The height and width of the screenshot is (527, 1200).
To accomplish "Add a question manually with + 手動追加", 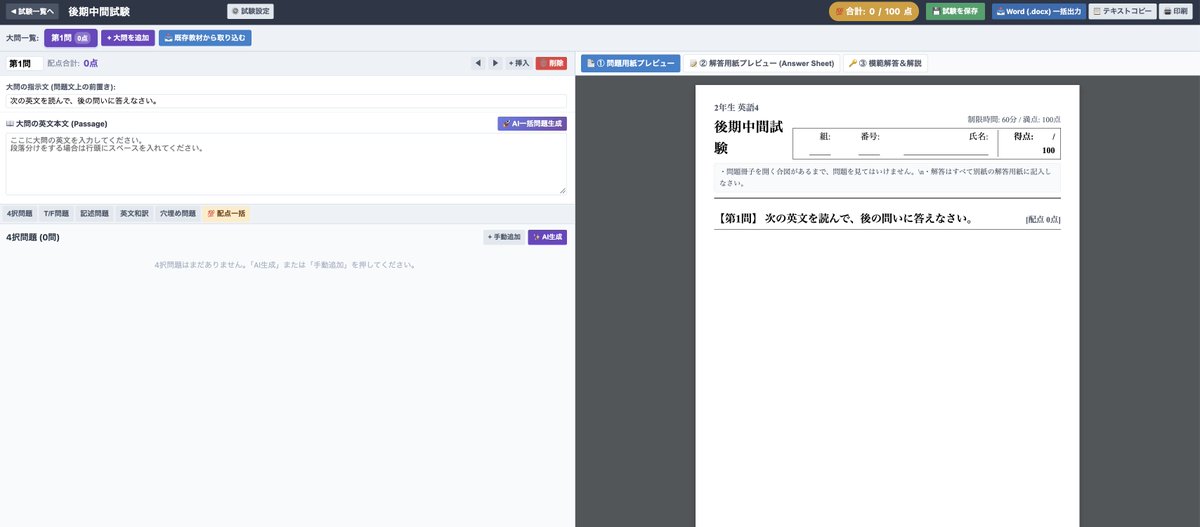I will coord(504,237).
